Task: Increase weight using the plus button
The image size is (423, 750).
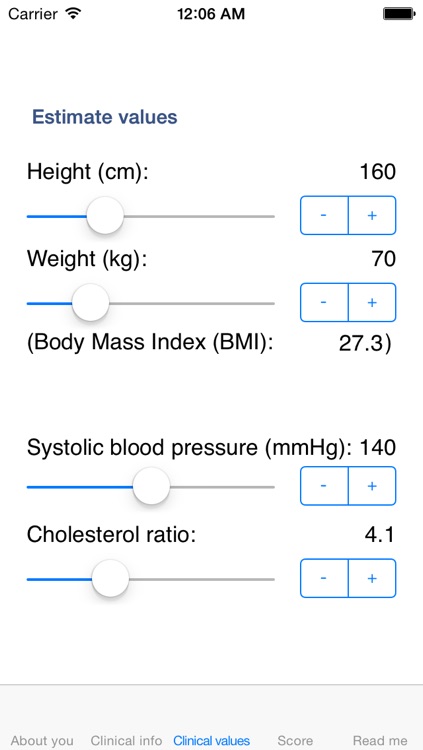Action: (372, 302)
